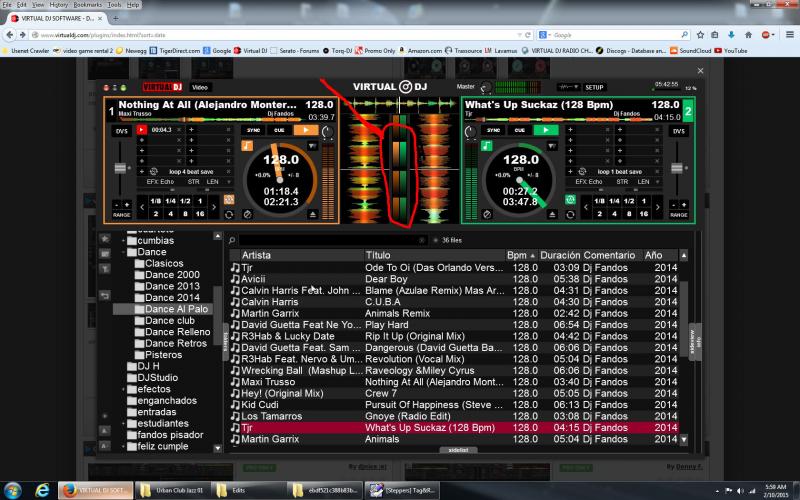Image resolution: width=800 pixels, height=500 pixels.
Task: Delete the 00:04.3 hot cue with its X
Action: [179, 130]
